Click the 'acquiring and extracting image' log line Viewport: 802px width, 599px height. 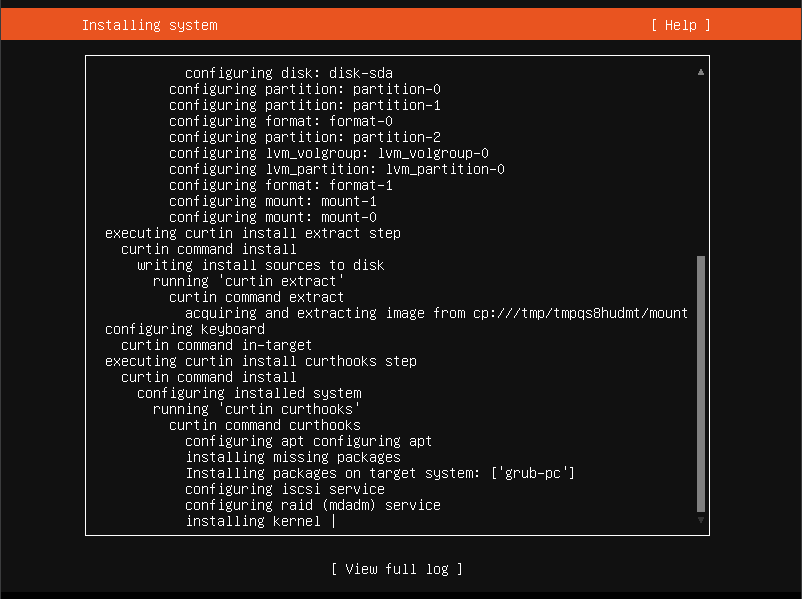[x=436, y=313]
